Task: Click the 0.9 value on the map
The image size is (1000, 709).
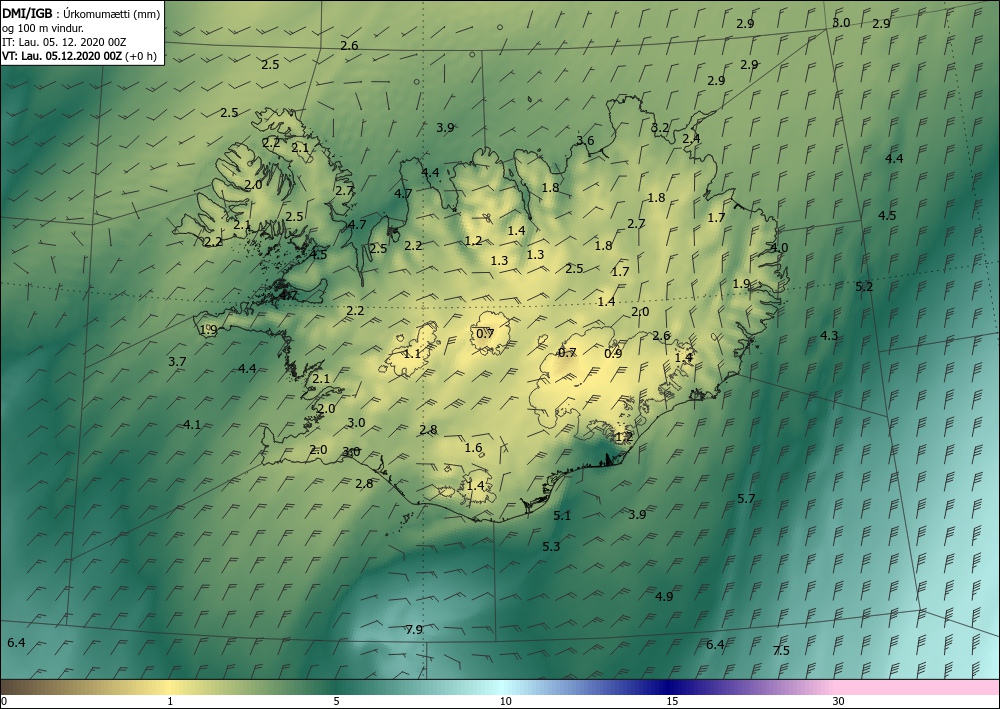Action: pos(613,353)
